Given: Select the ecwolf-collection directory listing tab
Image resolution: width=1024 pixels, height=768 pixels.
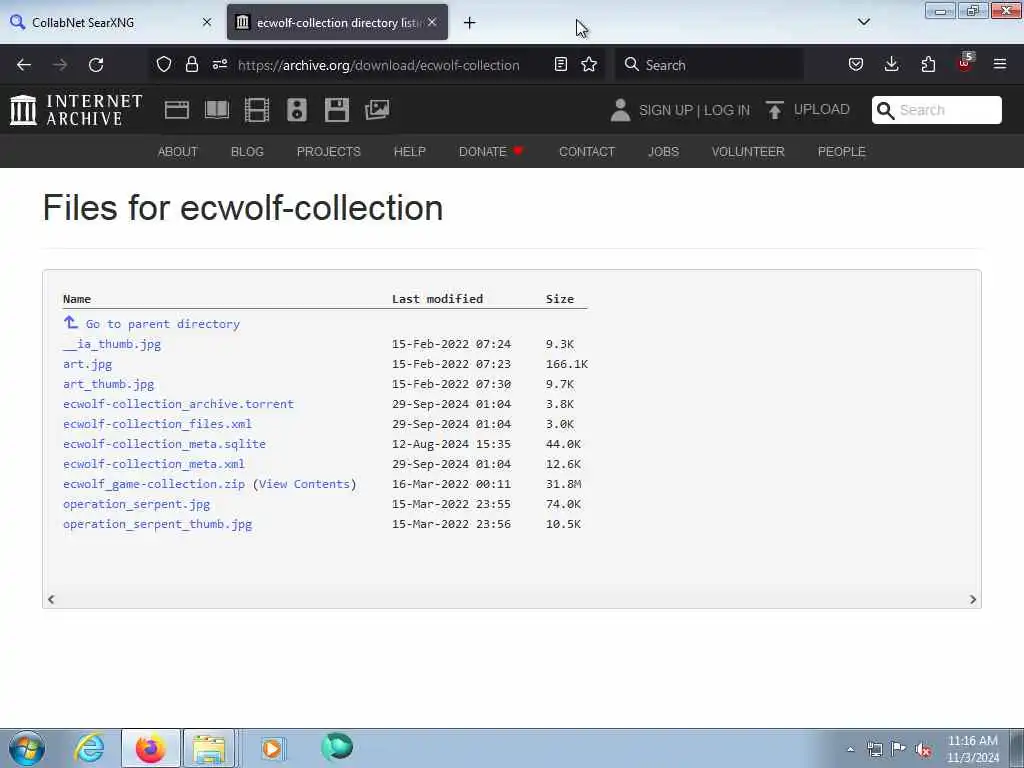Looking at the screenshot, I should click(x=337, y=22).
